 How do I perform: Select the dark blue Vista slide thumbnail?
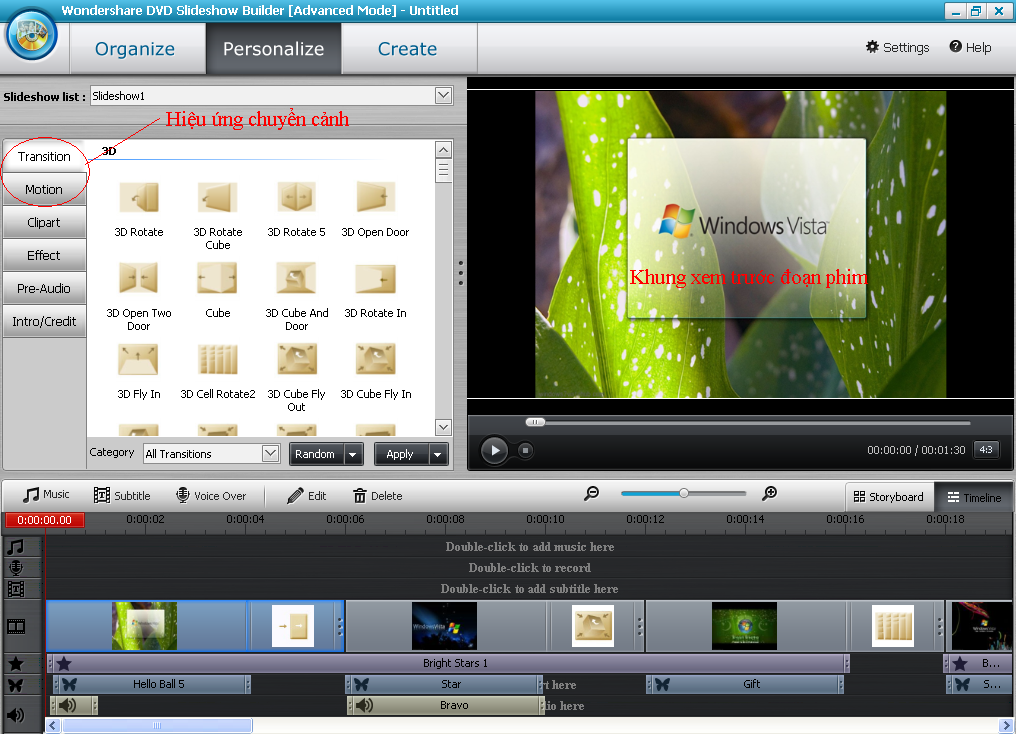(444, 626)
